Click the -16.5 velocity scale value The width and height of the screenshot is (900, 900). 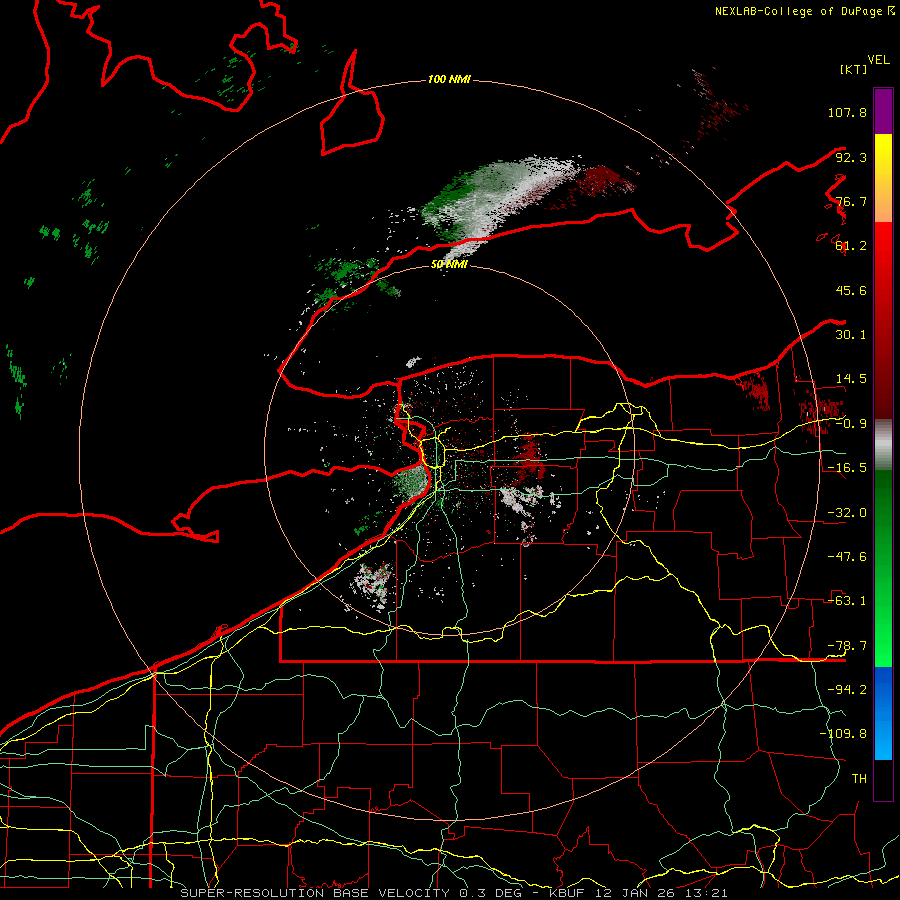[847, 468]
